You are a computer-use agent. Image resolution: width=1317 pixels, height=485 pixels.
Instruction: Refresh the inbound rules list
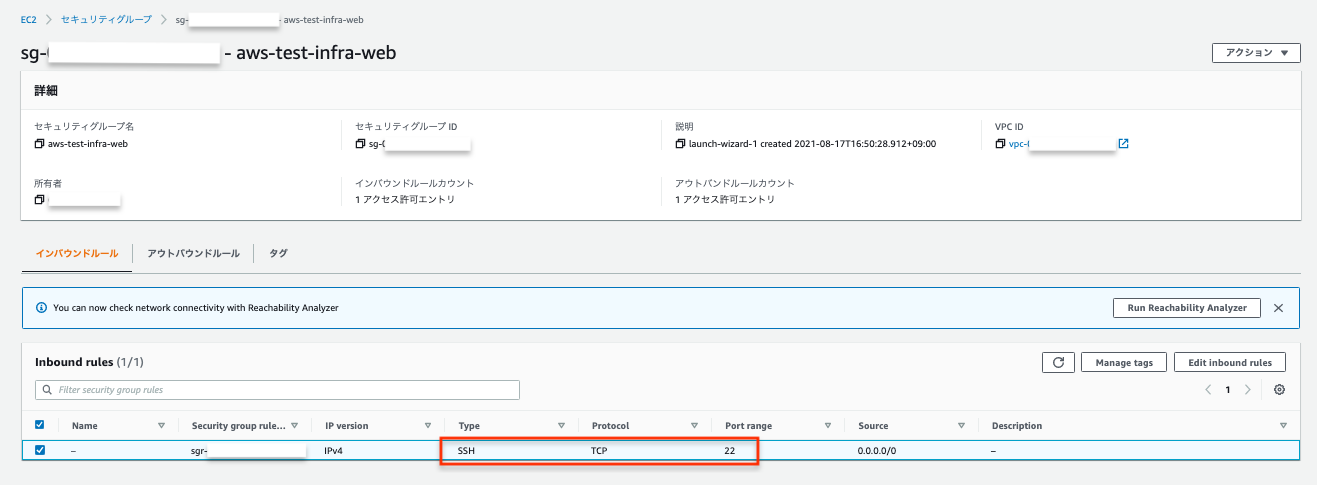click(1057, 362)
